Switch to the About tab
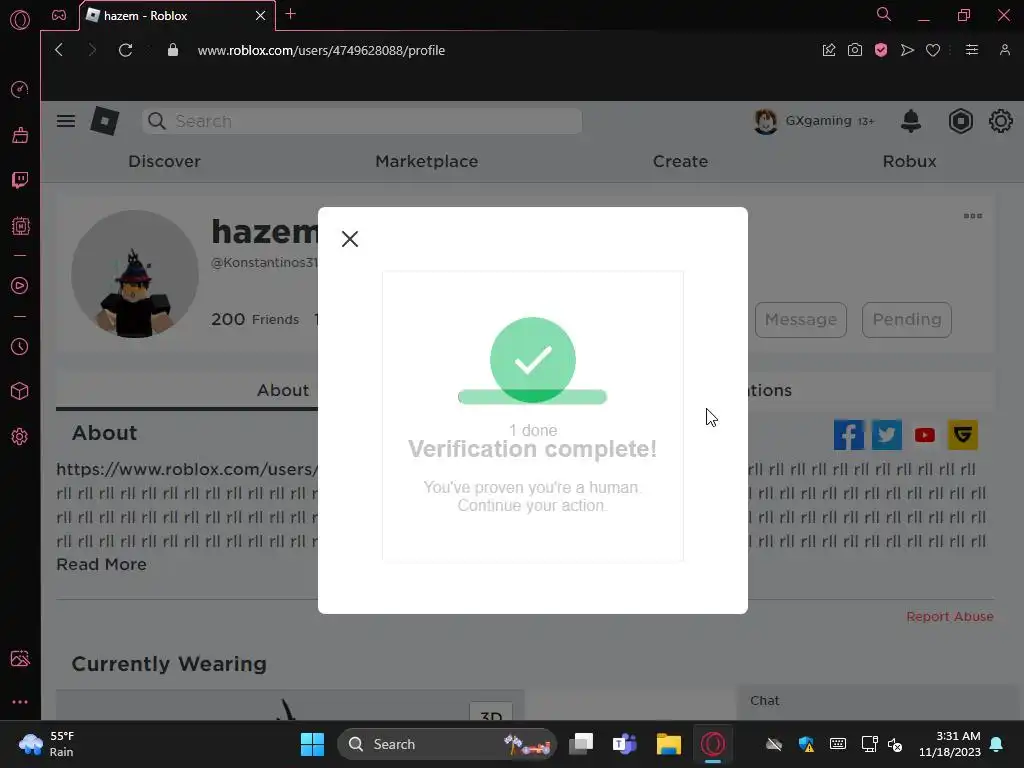The height and width of the screenshot is (768, 1024). [x=283, y=391]
